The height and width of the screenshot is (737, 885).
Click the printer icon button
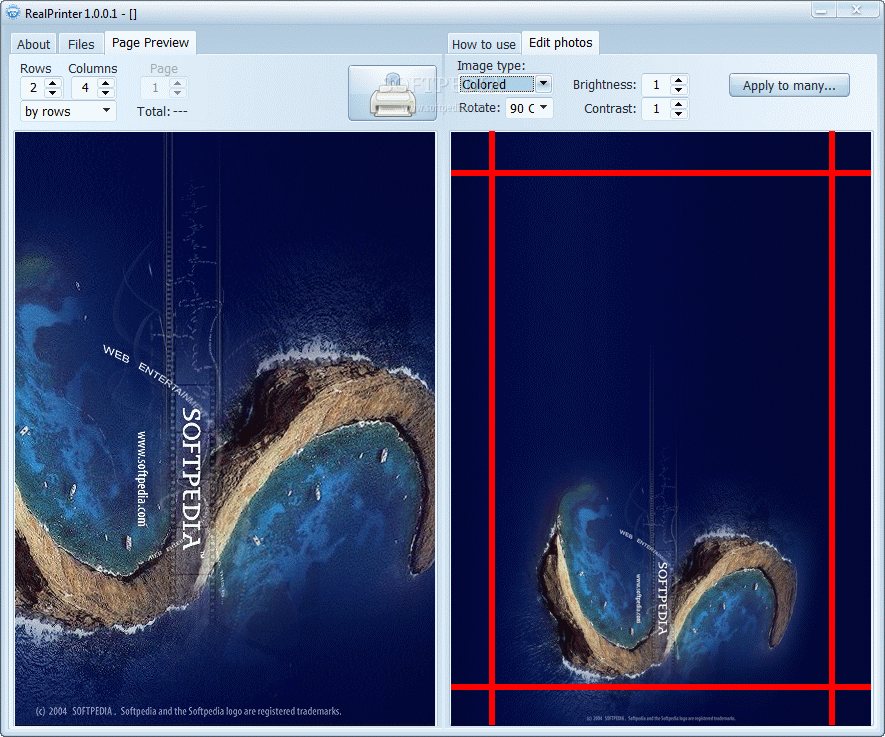pos(392,93)
